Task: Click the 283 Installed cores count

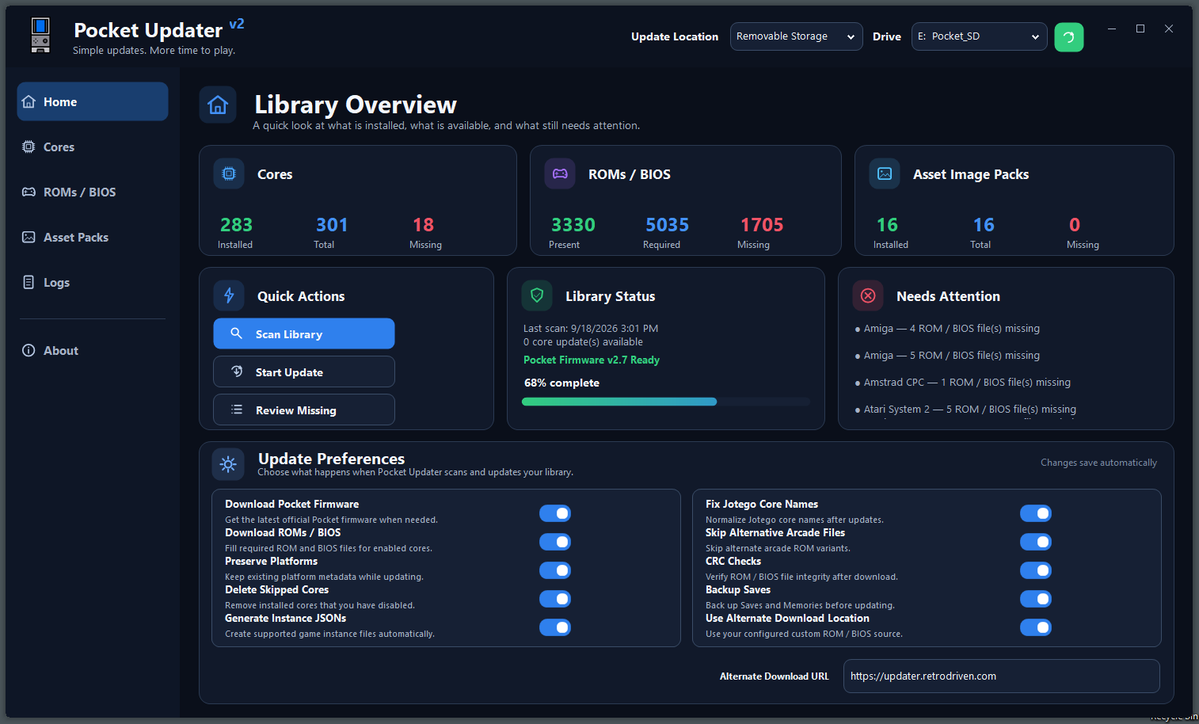Action: point(236,225)
